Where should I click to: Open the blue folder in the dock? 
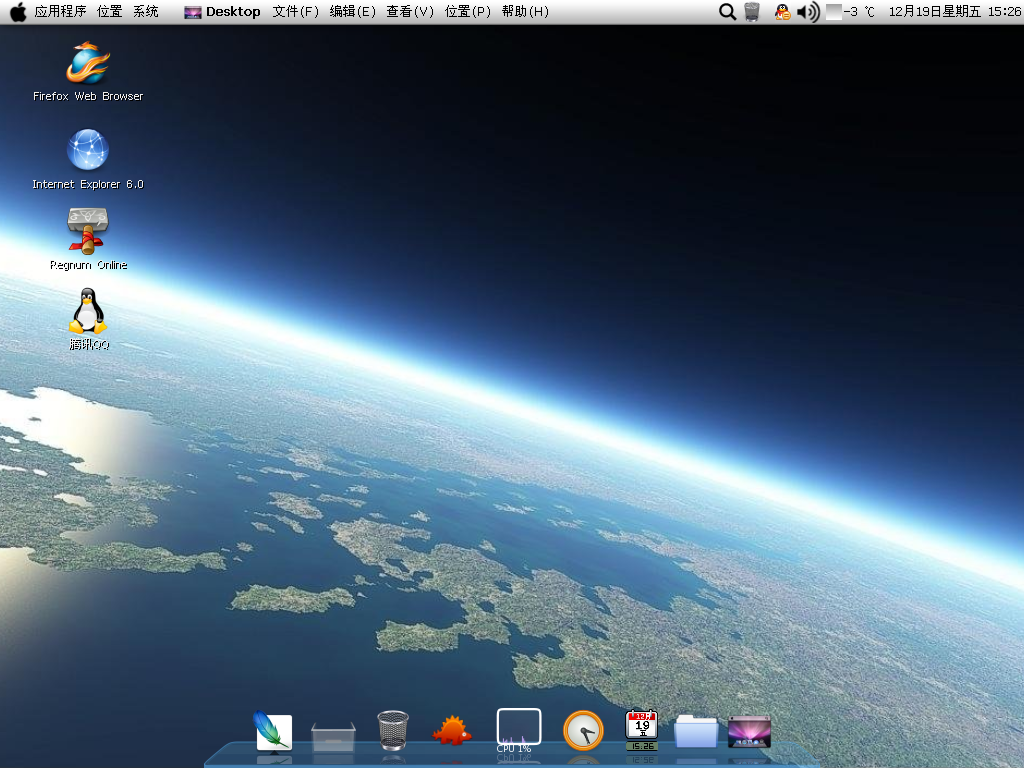click(696, 731)
